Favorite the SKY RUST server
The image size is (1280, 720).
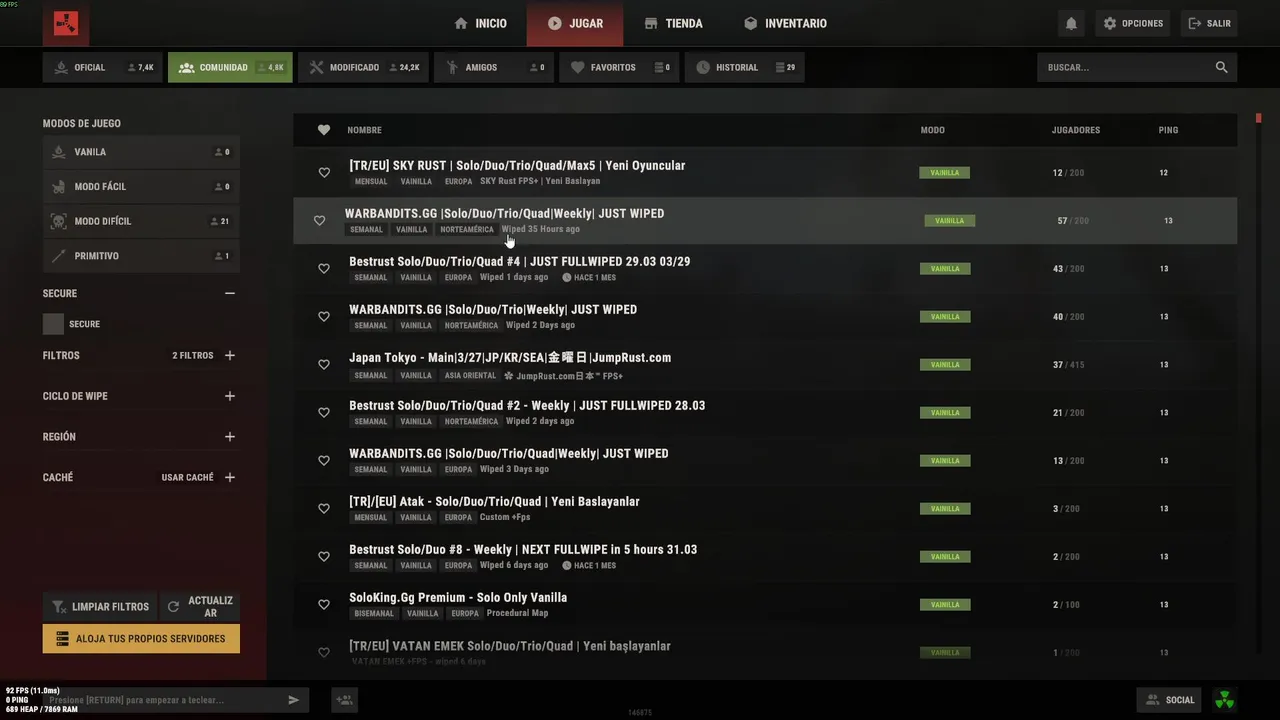tap(324, 172)
